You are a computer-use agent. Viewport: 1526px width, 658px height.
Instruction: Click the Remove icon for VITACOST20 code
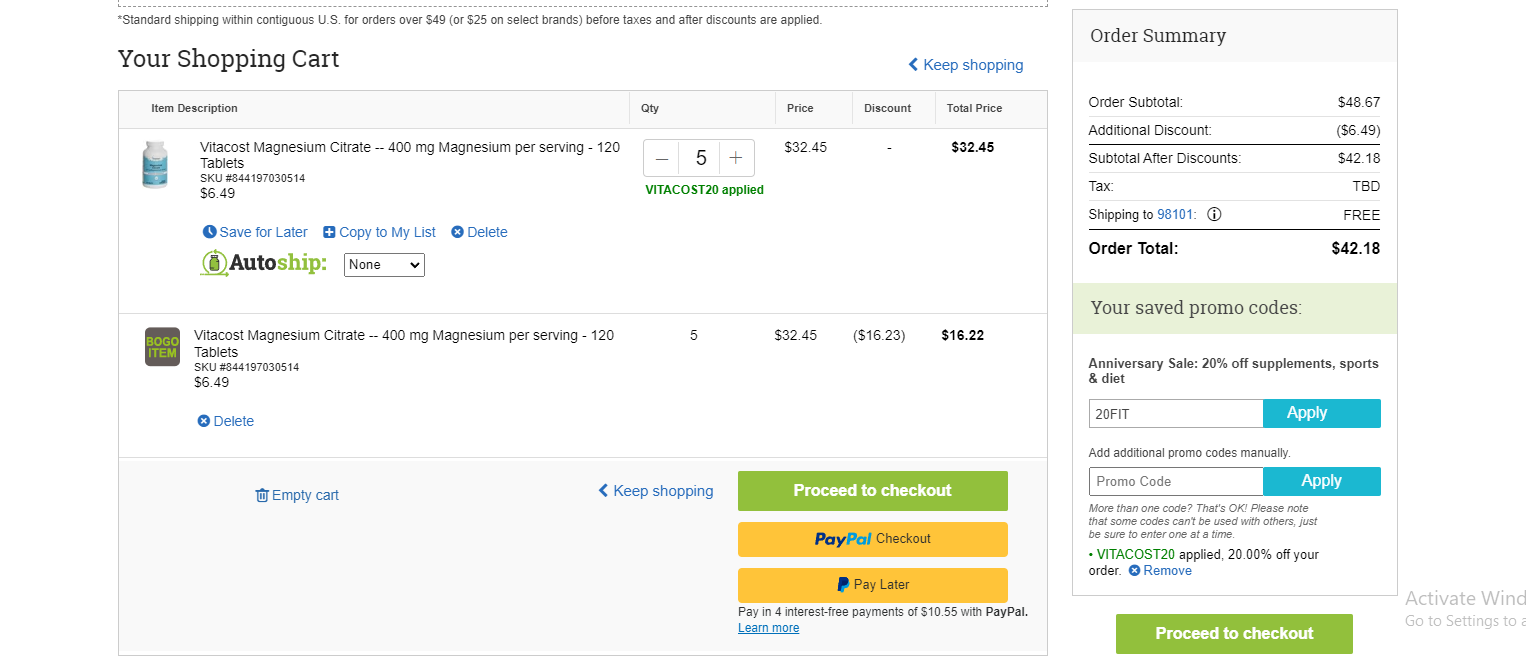click(x=1134, y=571)
